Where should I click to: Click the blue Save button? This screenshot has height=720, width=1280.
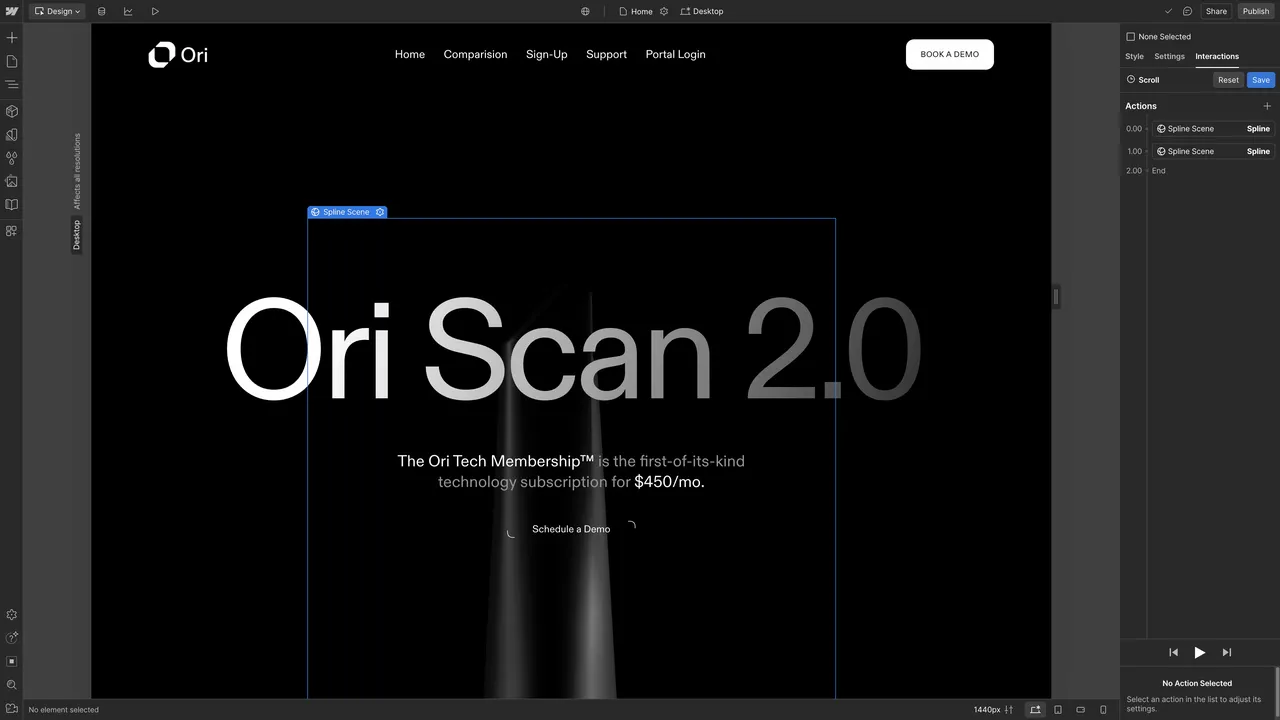coord(1261,80)
